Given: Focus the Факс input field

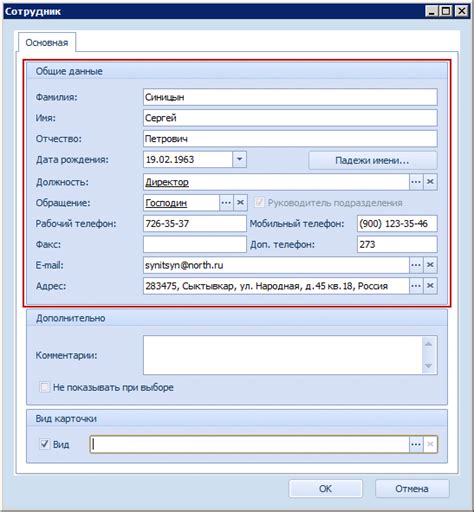Looking at the screenshot, I should pyautogui.click(x=195, y=244).
